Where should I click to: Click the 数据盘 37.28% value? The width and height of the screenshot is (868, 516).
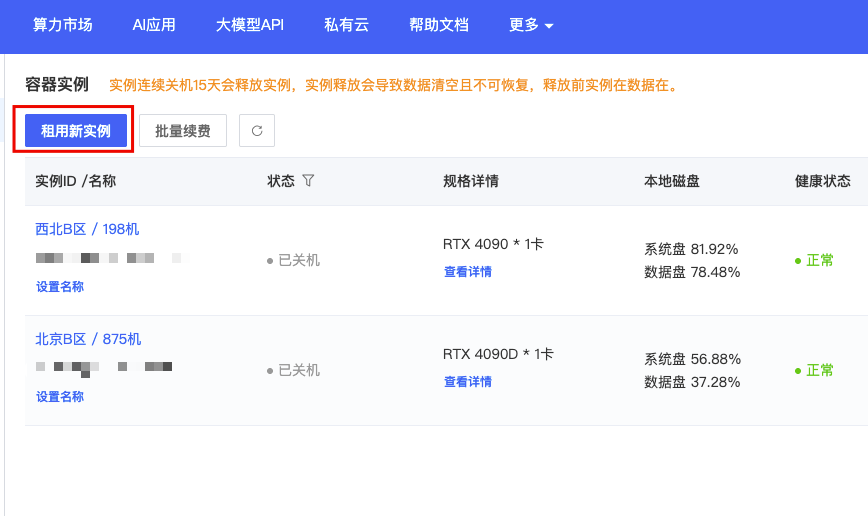point(692,383)
